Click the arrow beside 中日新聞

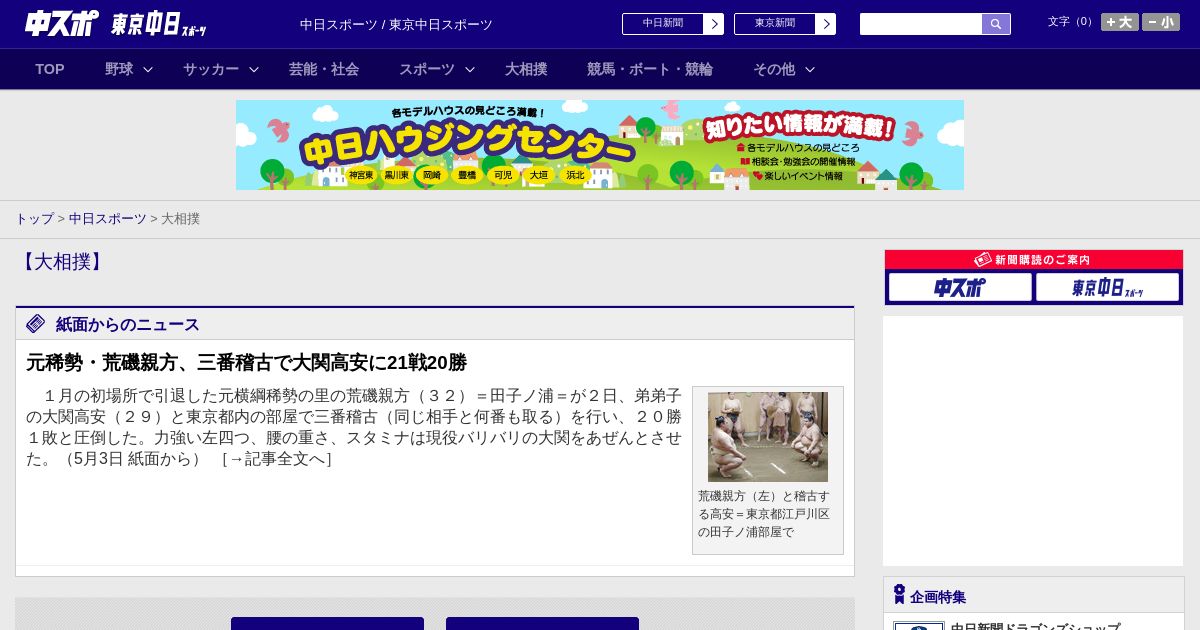(714, 24)
